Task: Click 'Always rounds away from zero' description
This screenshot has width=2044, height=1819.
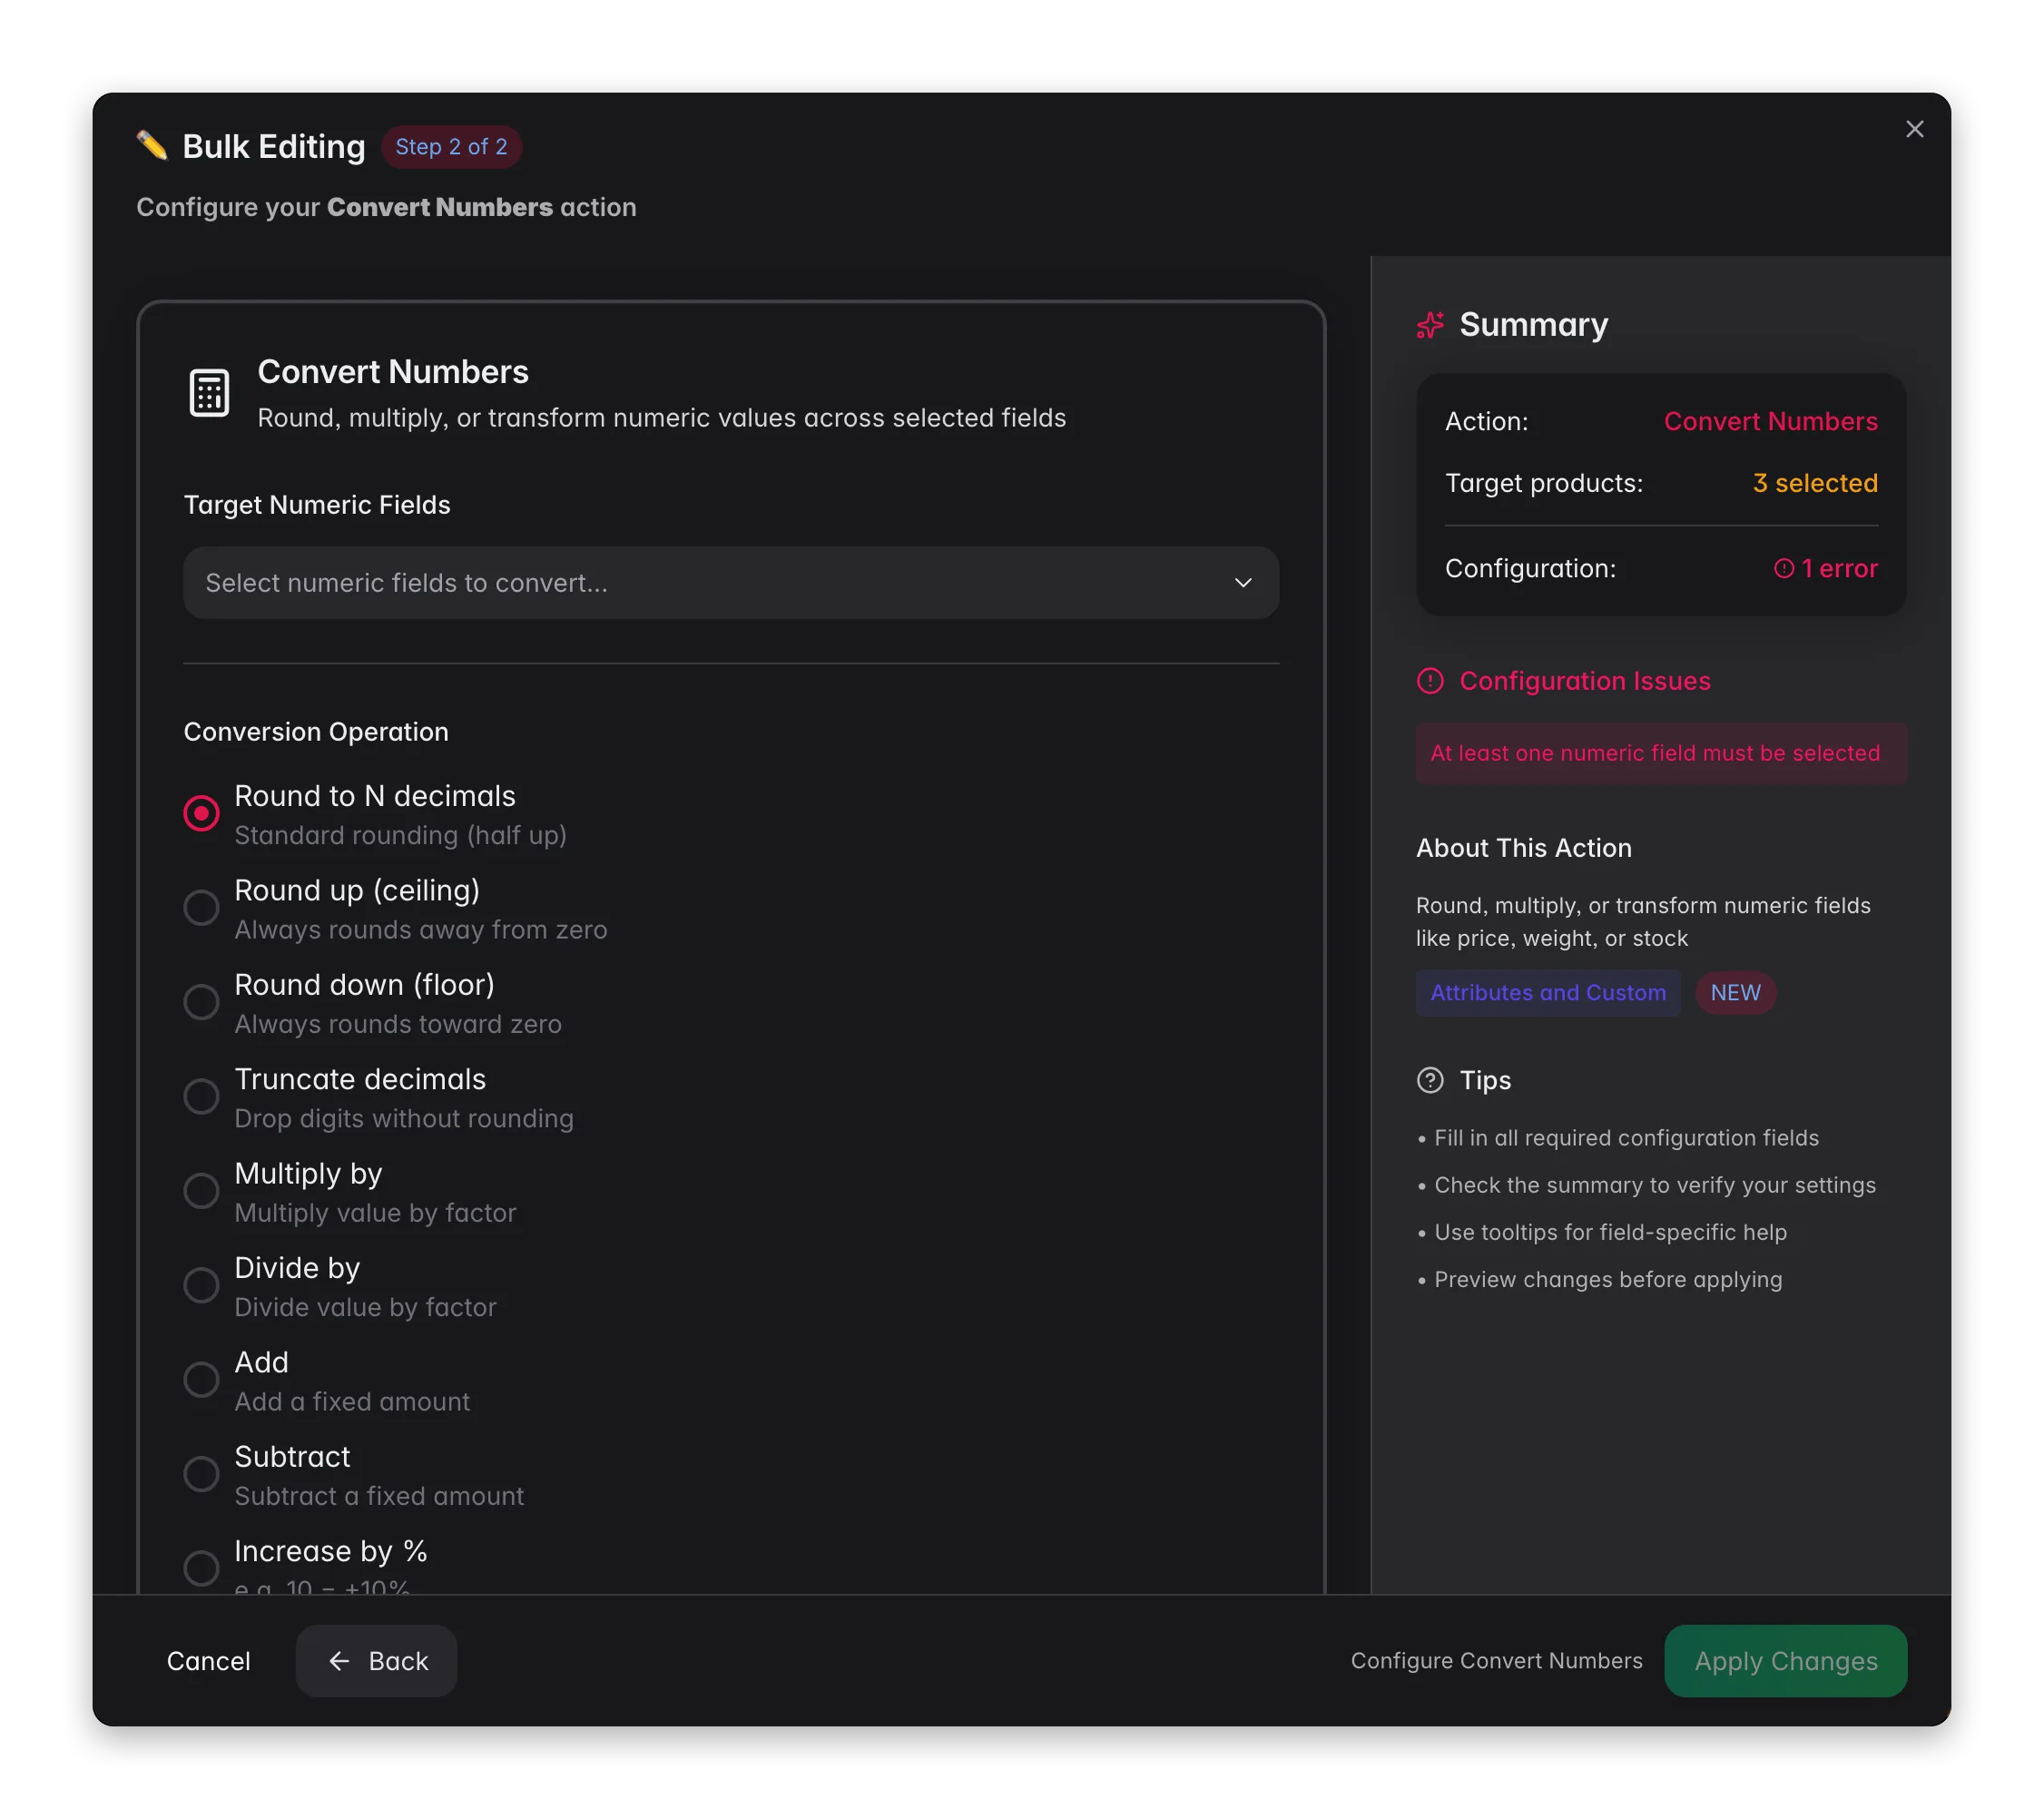Action: coord(421,929)
